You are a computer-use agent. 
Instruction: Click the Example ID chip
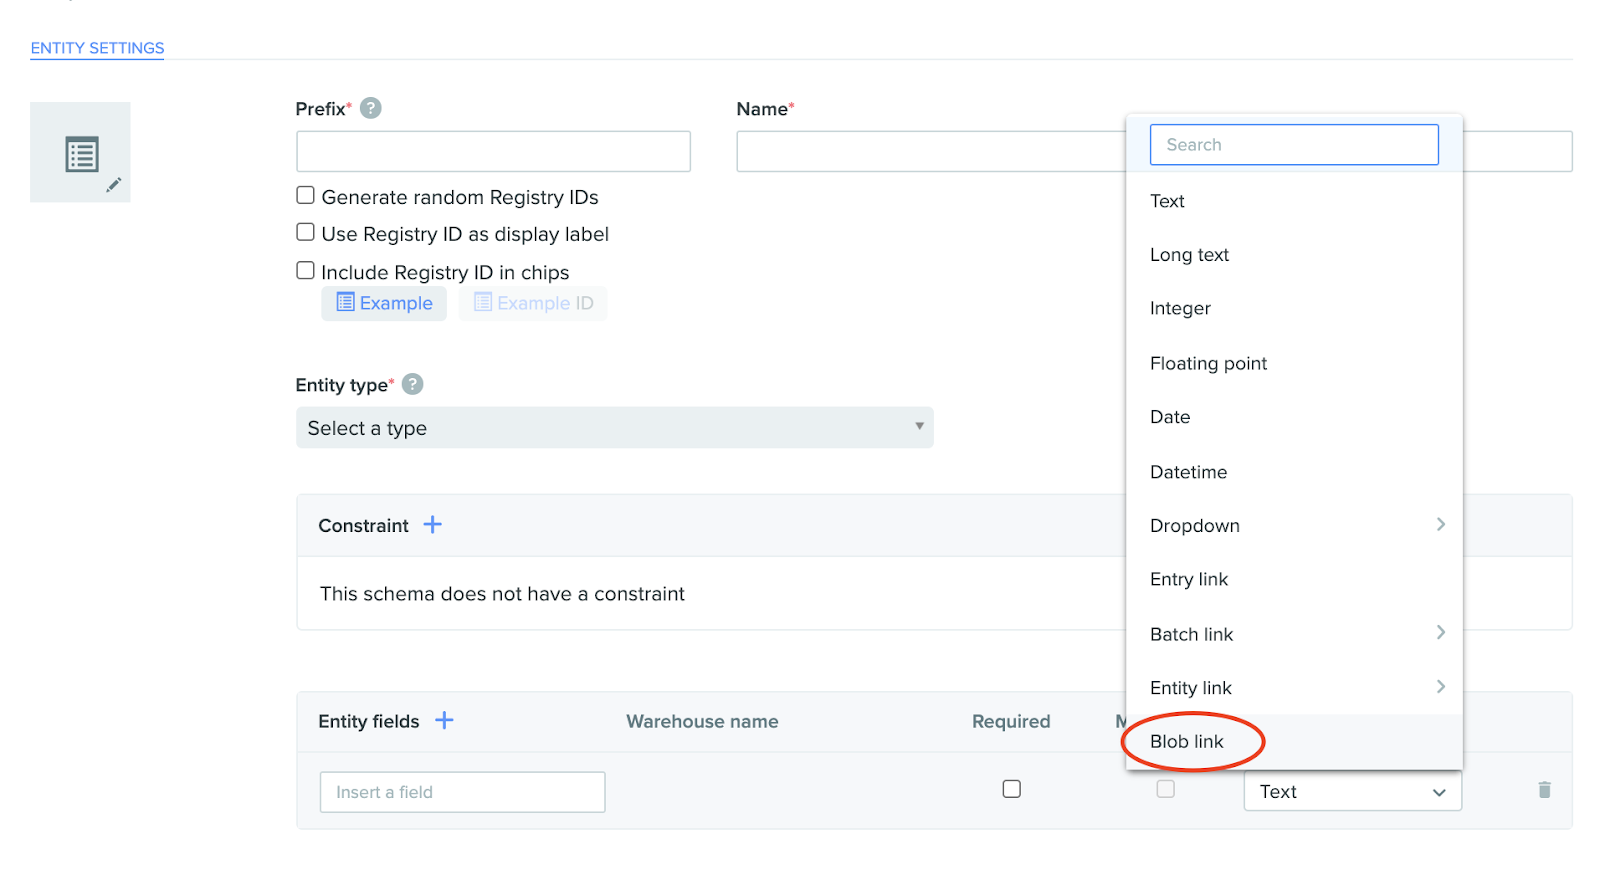pyautogui.click(x=533, y=303)
